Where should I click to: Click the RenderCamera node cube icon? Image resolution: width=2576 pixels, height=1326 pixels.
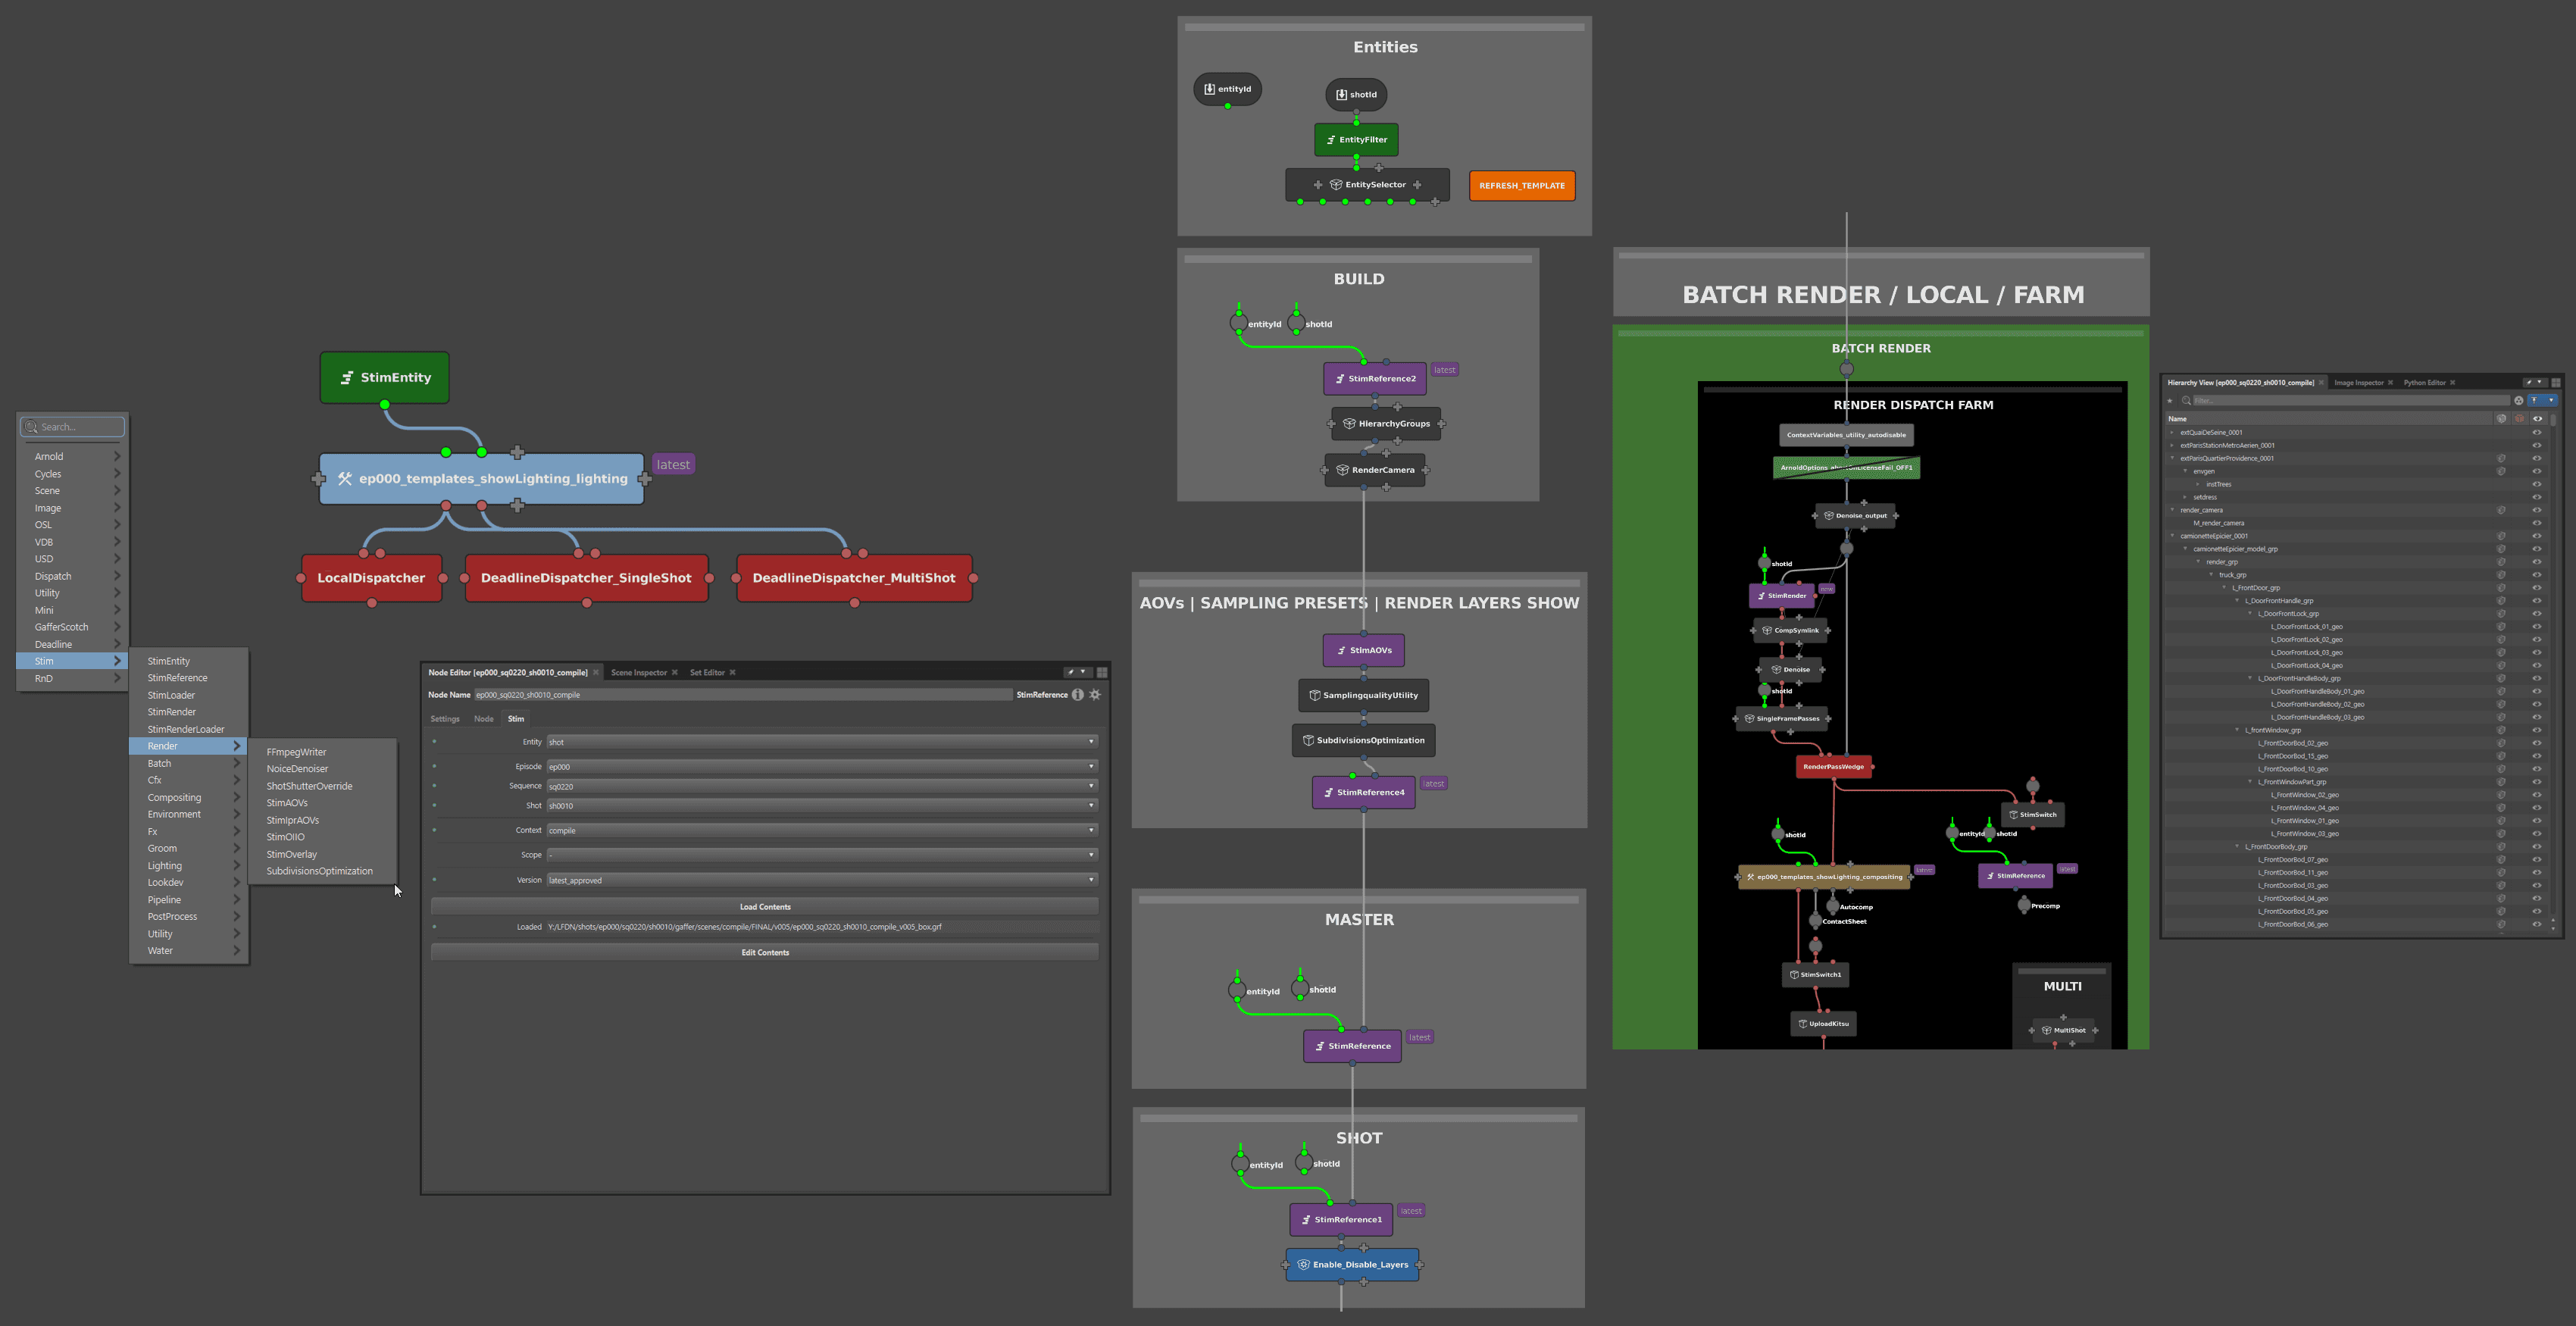pyautogui.click(x=1343, y=470)
